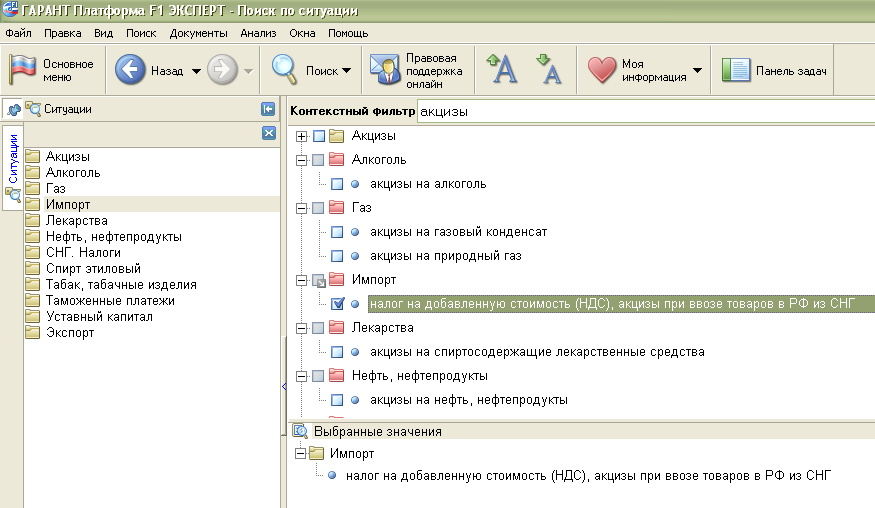The height and width of the screenshot is (508, 875).
Task: Click the selected НДС item under Выбранные значения
Action: (x=588, y=476)
